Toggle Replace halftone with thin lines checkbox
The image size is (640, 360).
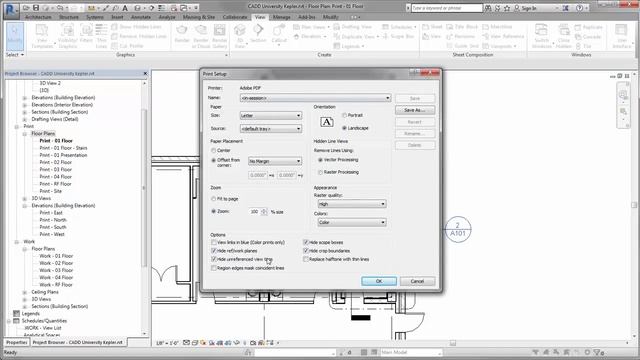click(306, 259)
